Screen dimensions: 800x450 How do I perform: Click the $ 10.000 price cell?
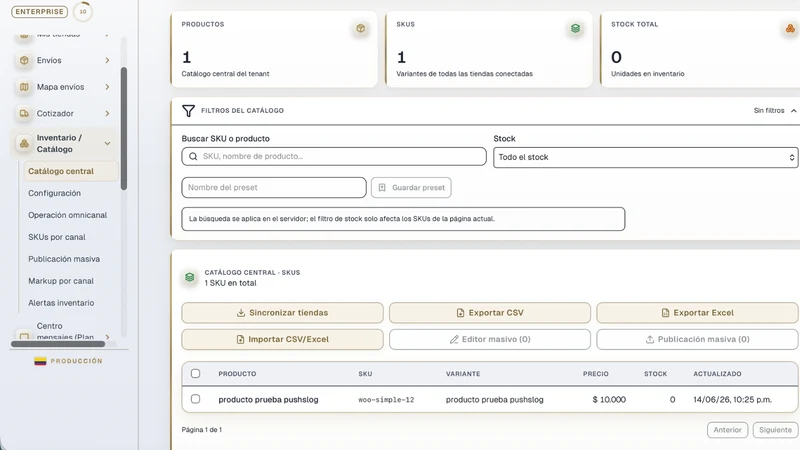pyautogui.click(x=609, y=399)
